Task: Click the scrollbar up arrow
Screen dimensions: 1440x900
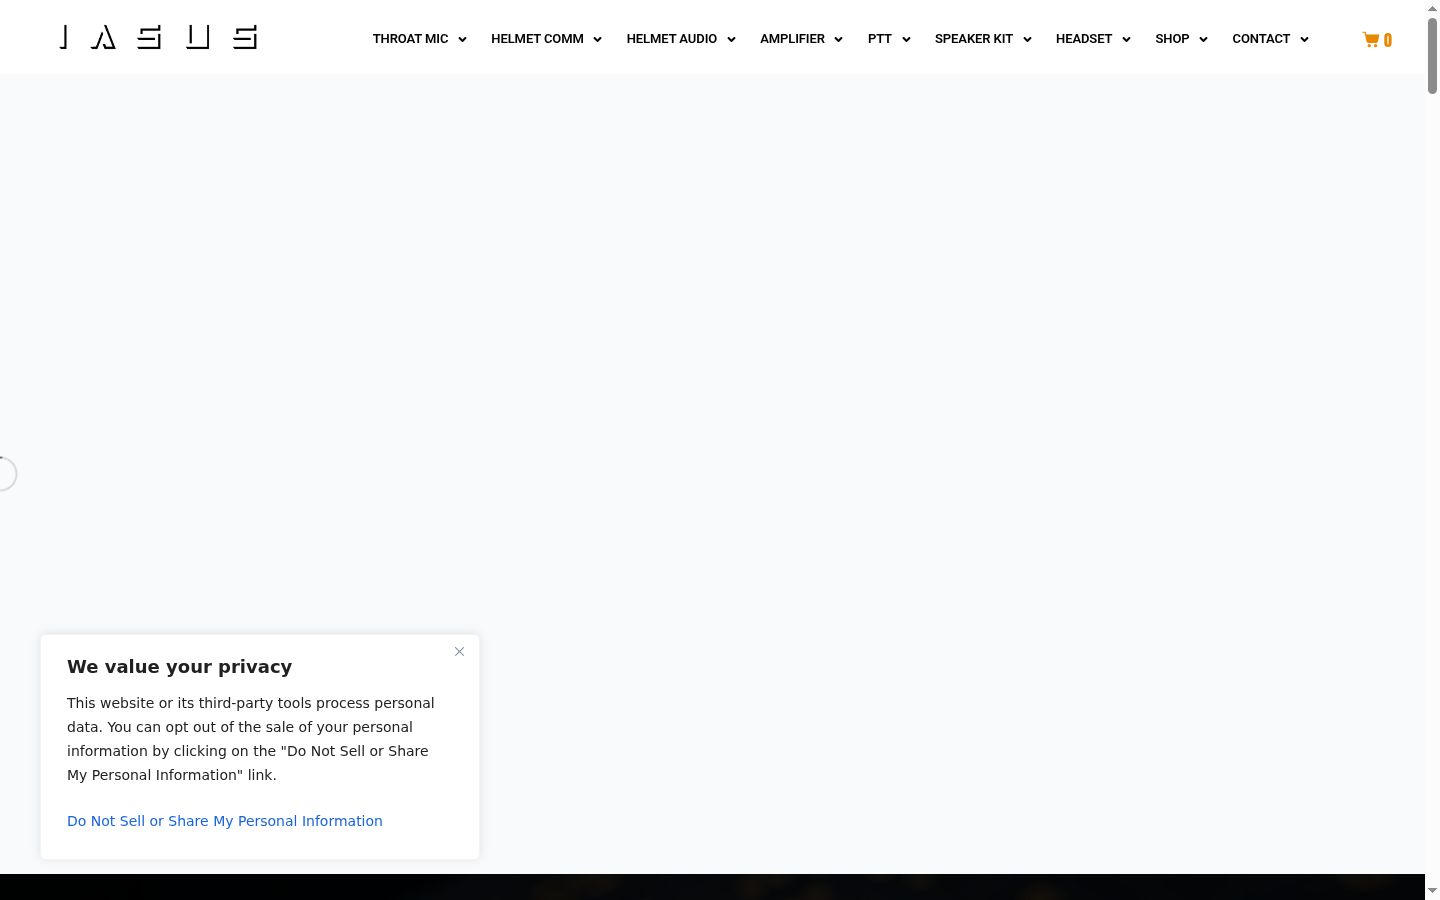Action: point(1432,7)
